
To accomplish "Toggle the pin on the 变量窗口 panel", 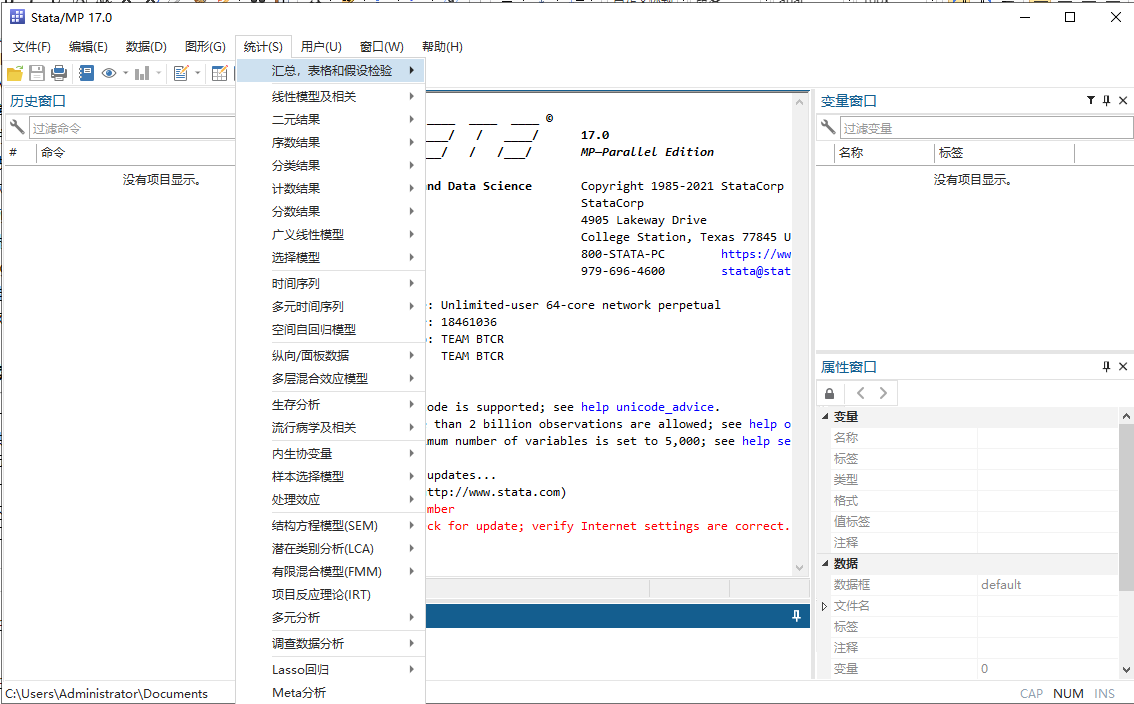I will point(1106,101).
